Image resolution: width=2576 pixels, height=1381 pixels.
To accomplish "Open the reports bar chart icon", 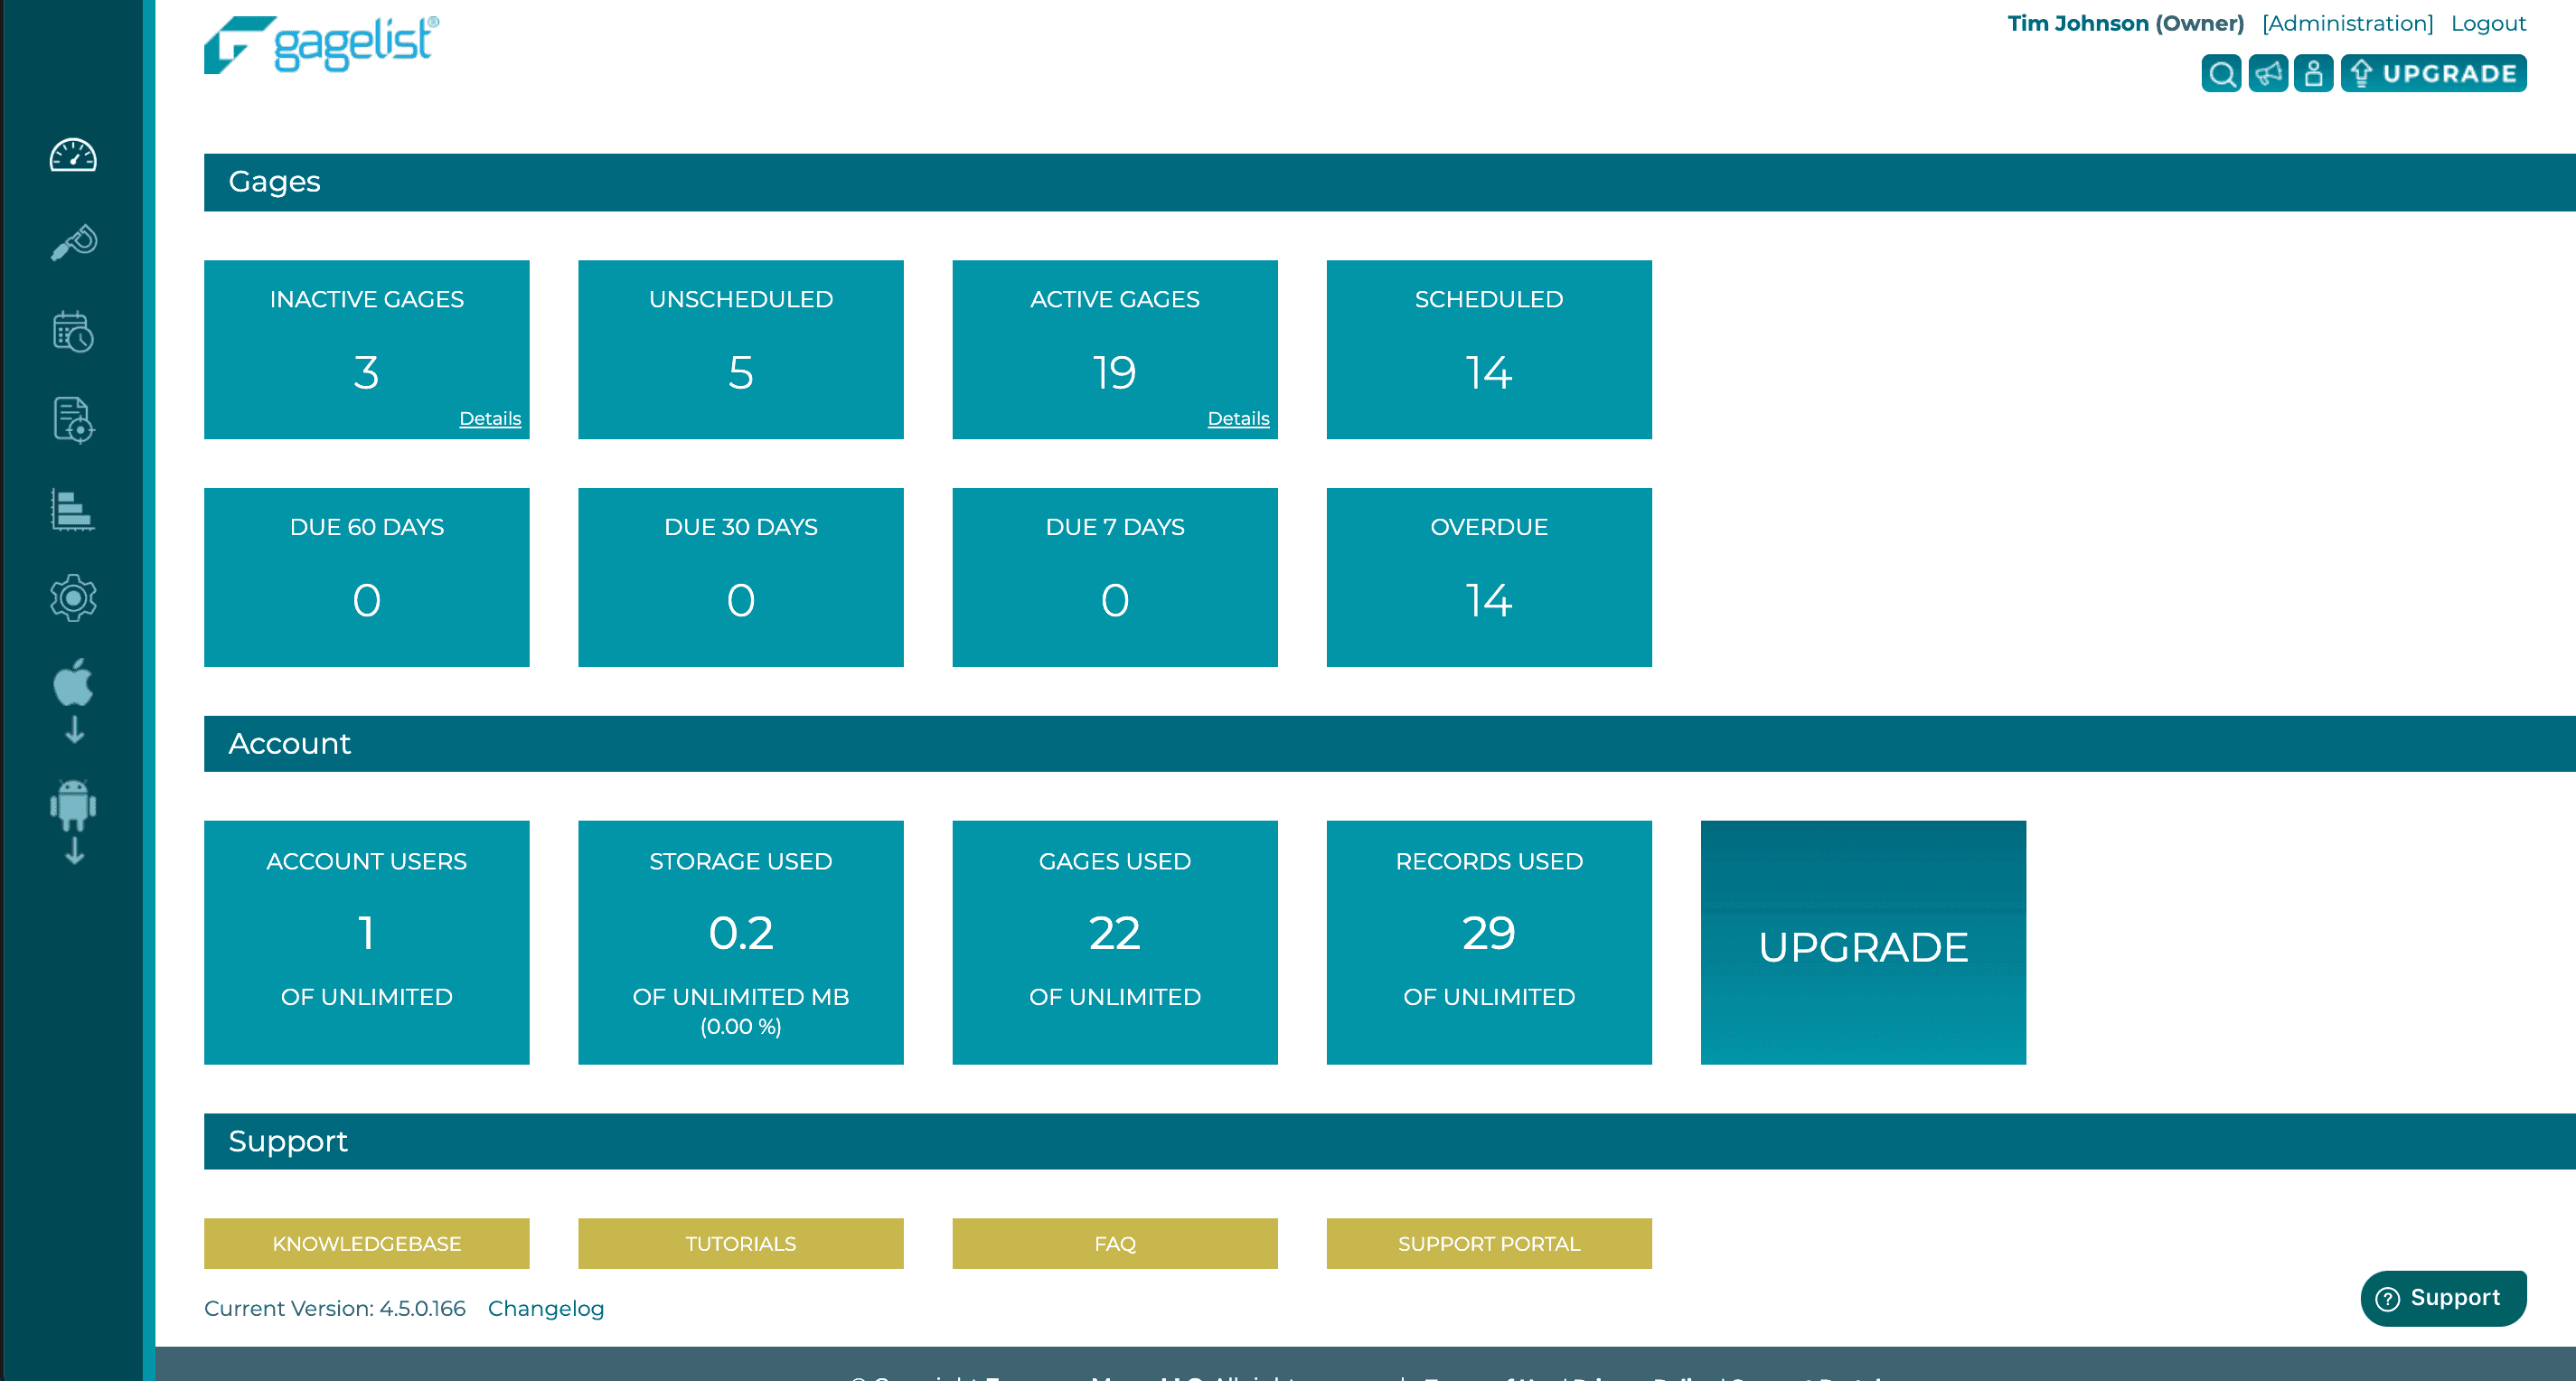I will [x=73, y=509].
